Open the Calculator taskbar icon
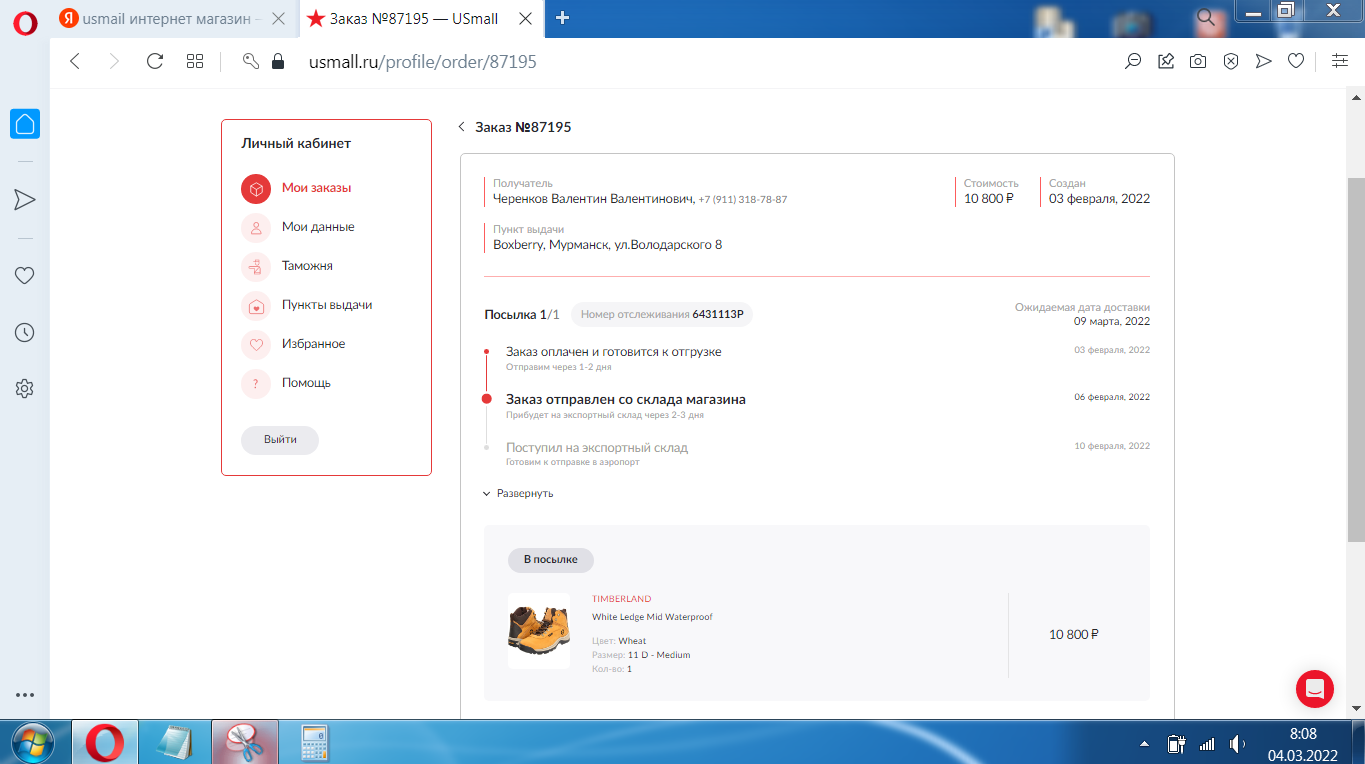Viewport: 1365px width, 764px height. coord(315,742)
